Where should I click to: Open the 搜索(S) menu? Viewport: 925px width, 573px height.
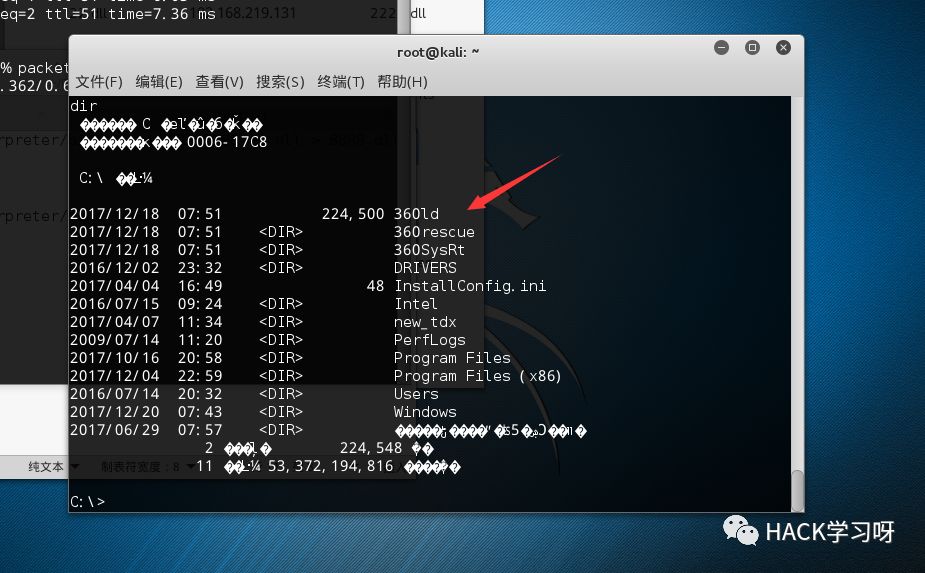click(x=280, y=81)
